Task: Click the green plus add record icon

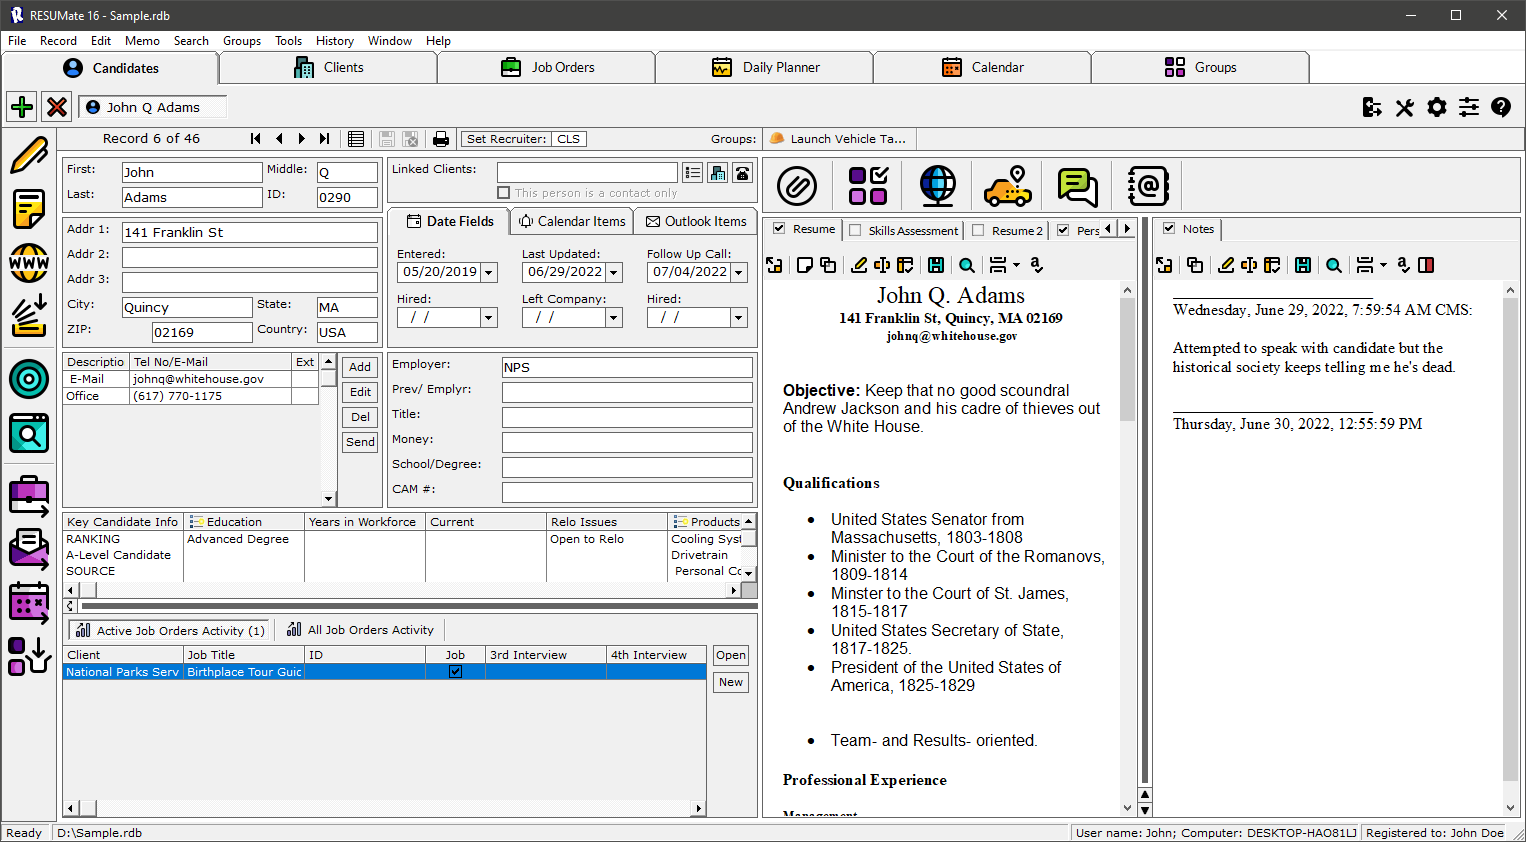Action: (22, 106)
